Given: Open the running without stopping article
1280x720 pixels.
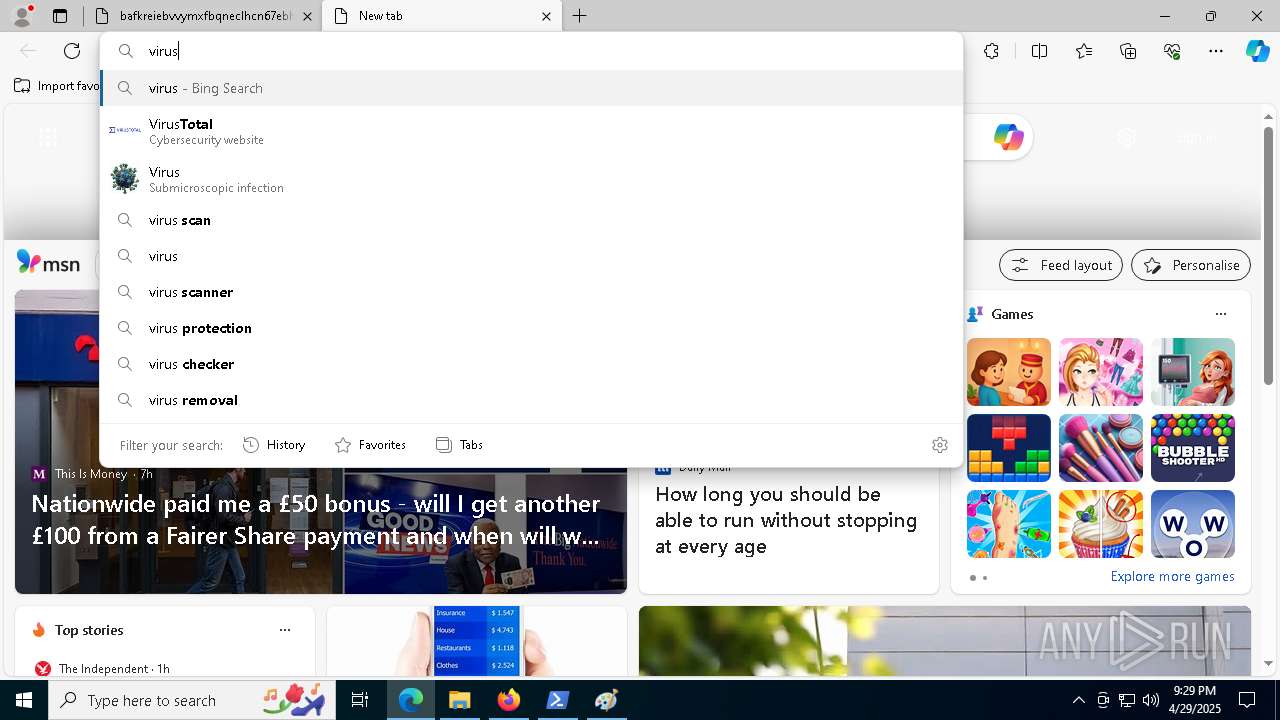Looking at the screenshot, I should [786, 520].
